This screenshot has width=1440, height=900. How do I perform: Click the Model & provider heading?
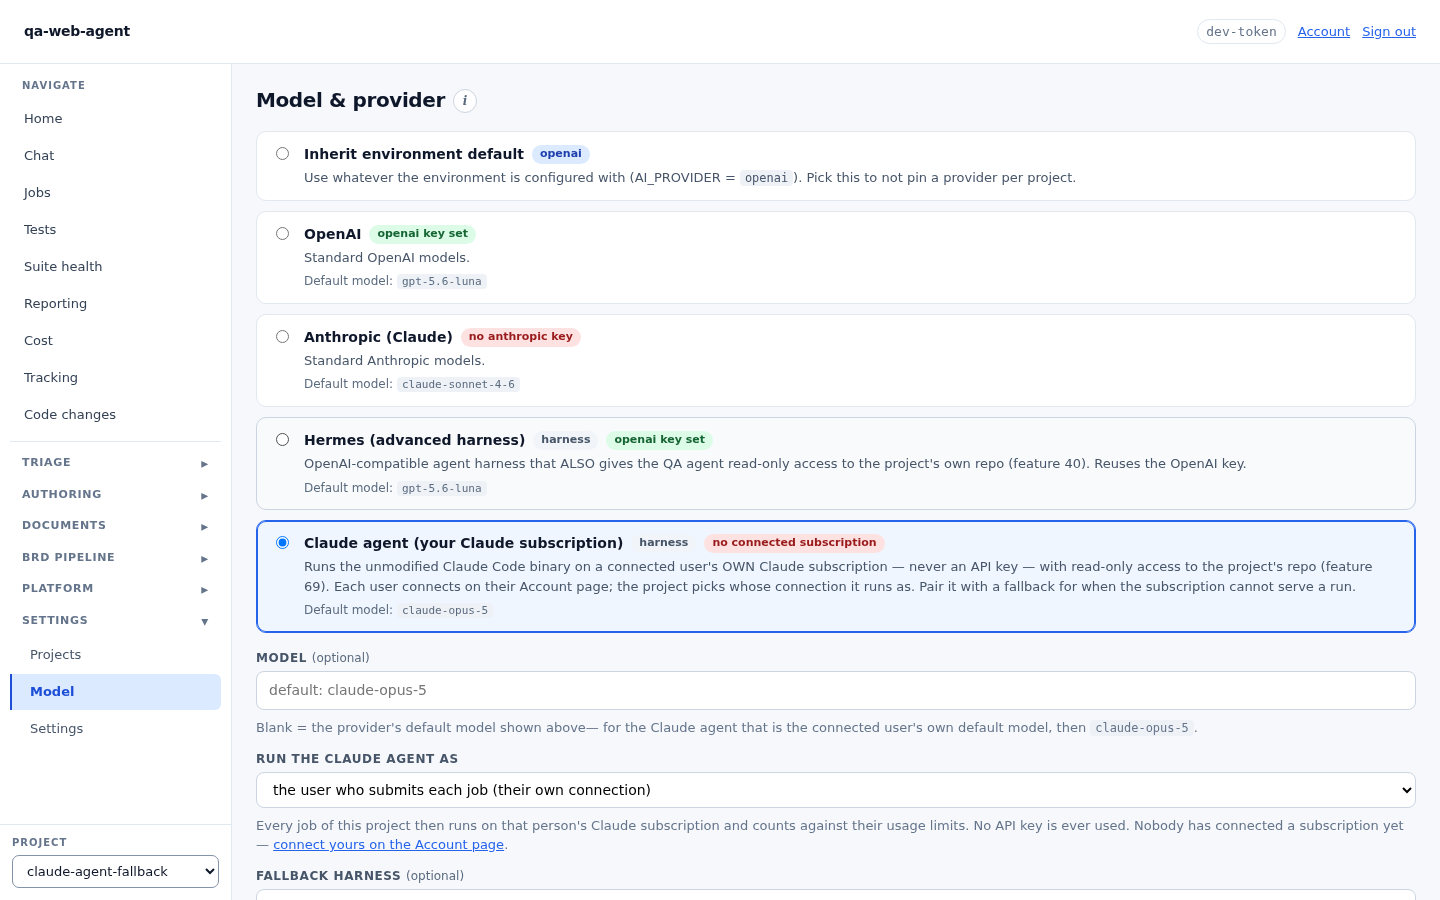click(x=350, y=100)
